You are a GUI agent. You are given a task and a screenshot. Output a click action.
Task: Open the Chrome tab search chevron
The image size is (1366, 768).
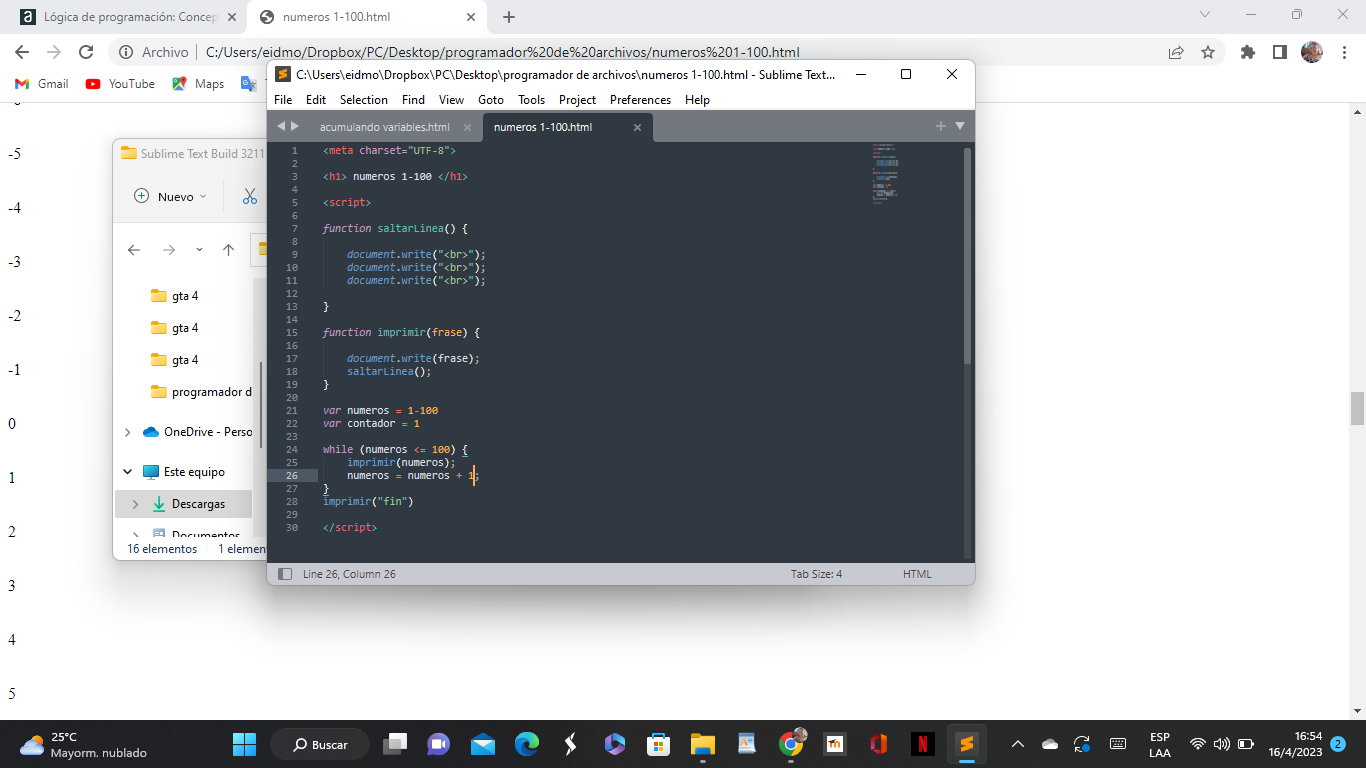(1205, 14)
